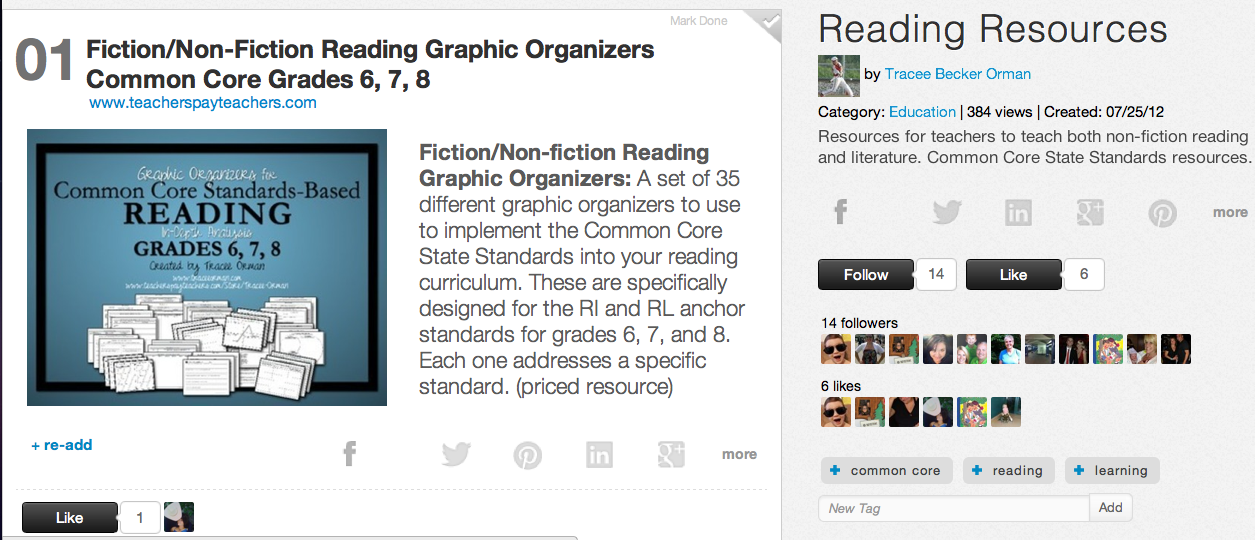This screenshot has width=1255, height=540.
Task: Share the list on Twitter in sidebar
Action: click(x=946, y=212)
